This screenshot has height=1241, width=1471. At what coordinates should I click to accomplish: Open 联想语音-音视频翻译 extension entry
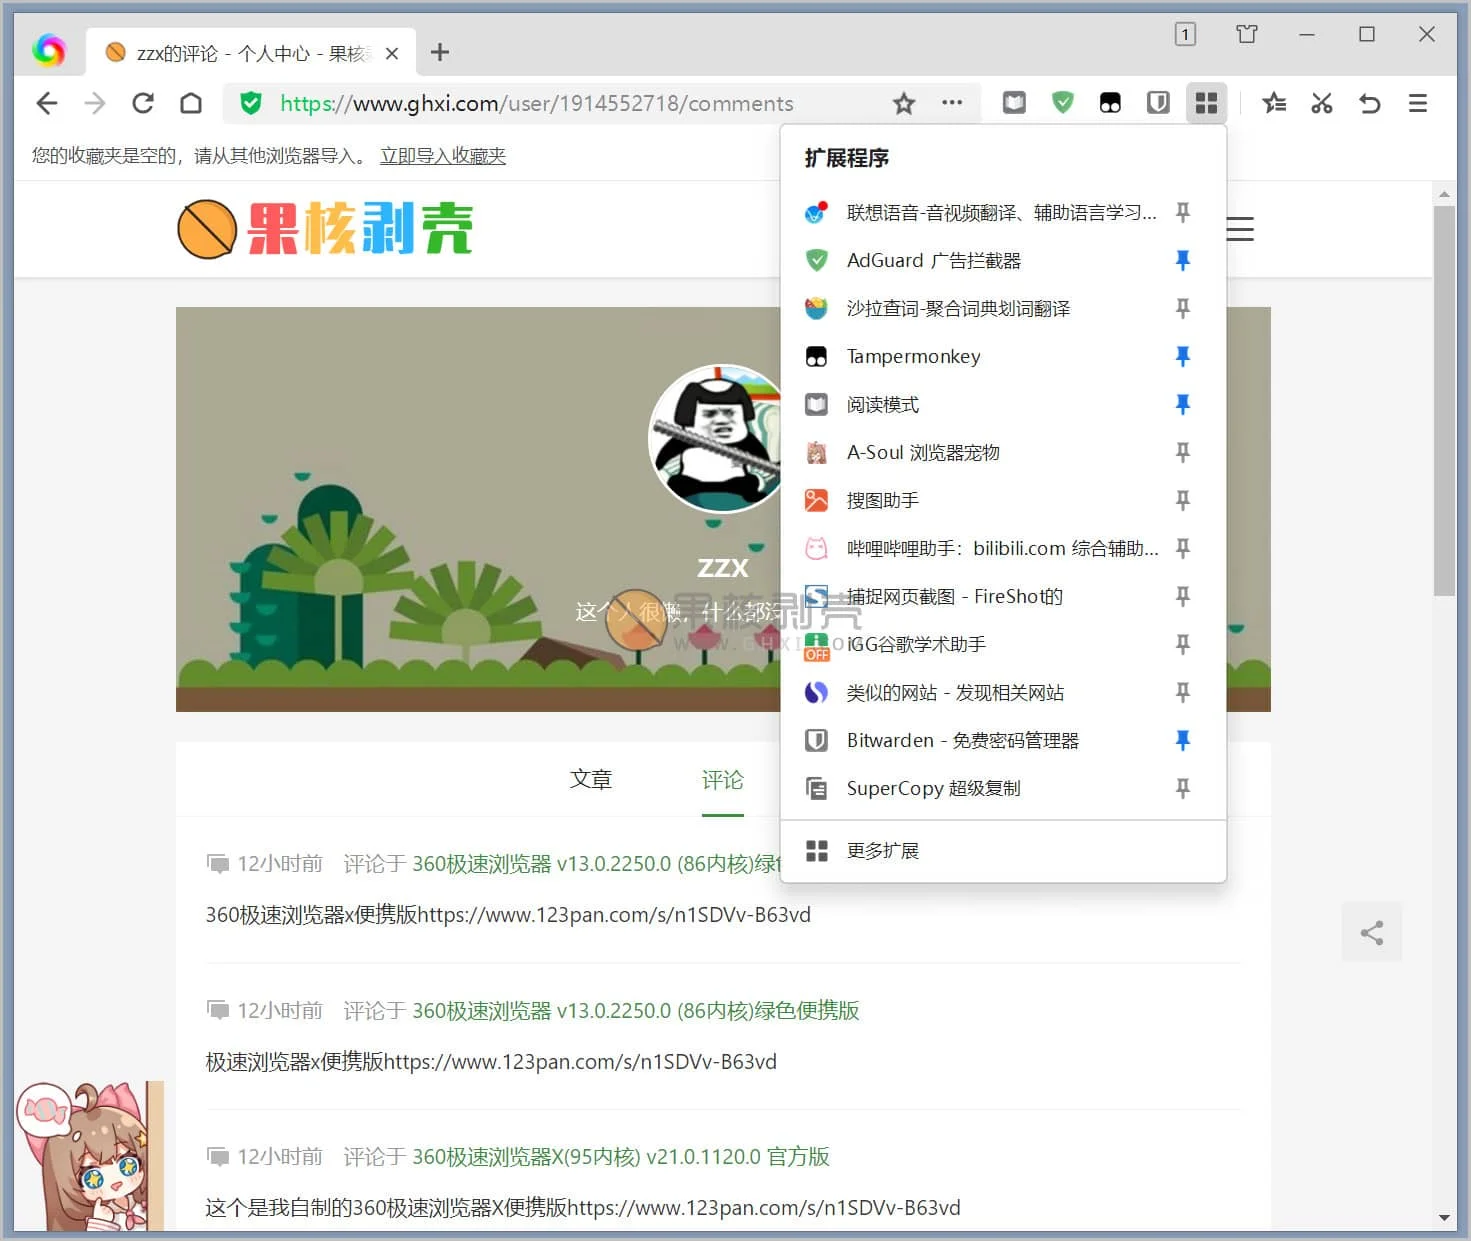pos(1001,213)
